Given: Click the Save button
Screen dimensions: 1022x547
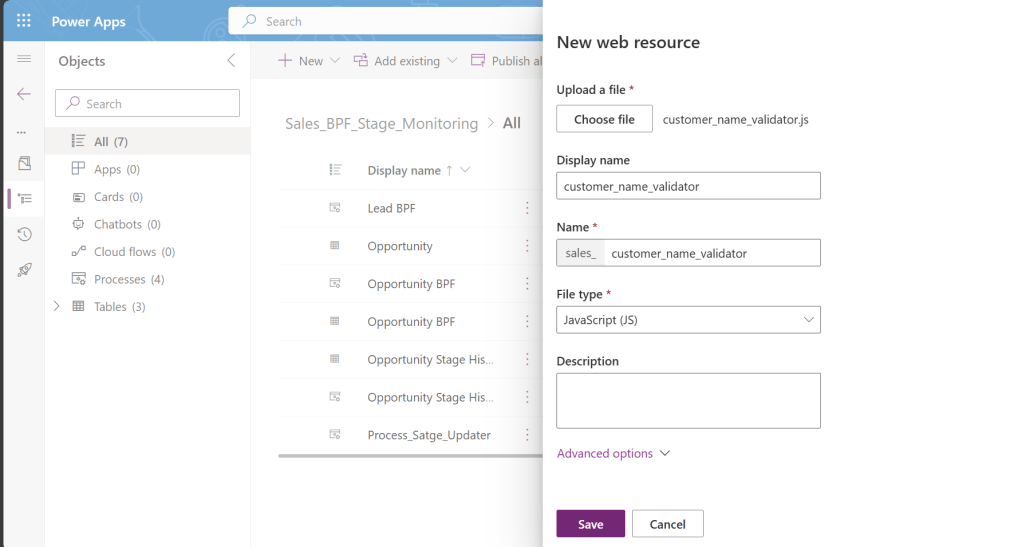Looking at the screenshot, I should (590, 524).
